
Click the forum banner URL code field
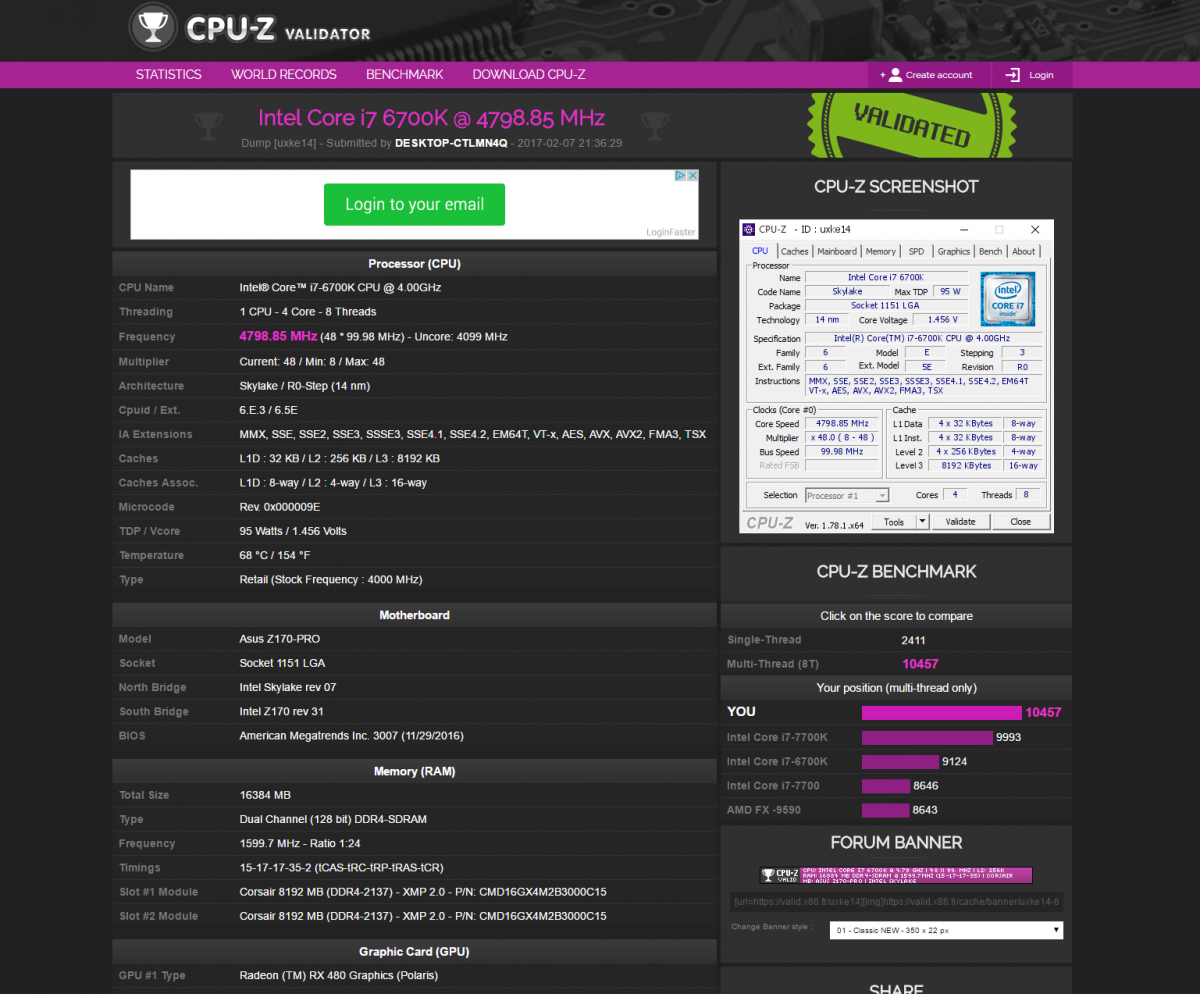pos(896,901)
